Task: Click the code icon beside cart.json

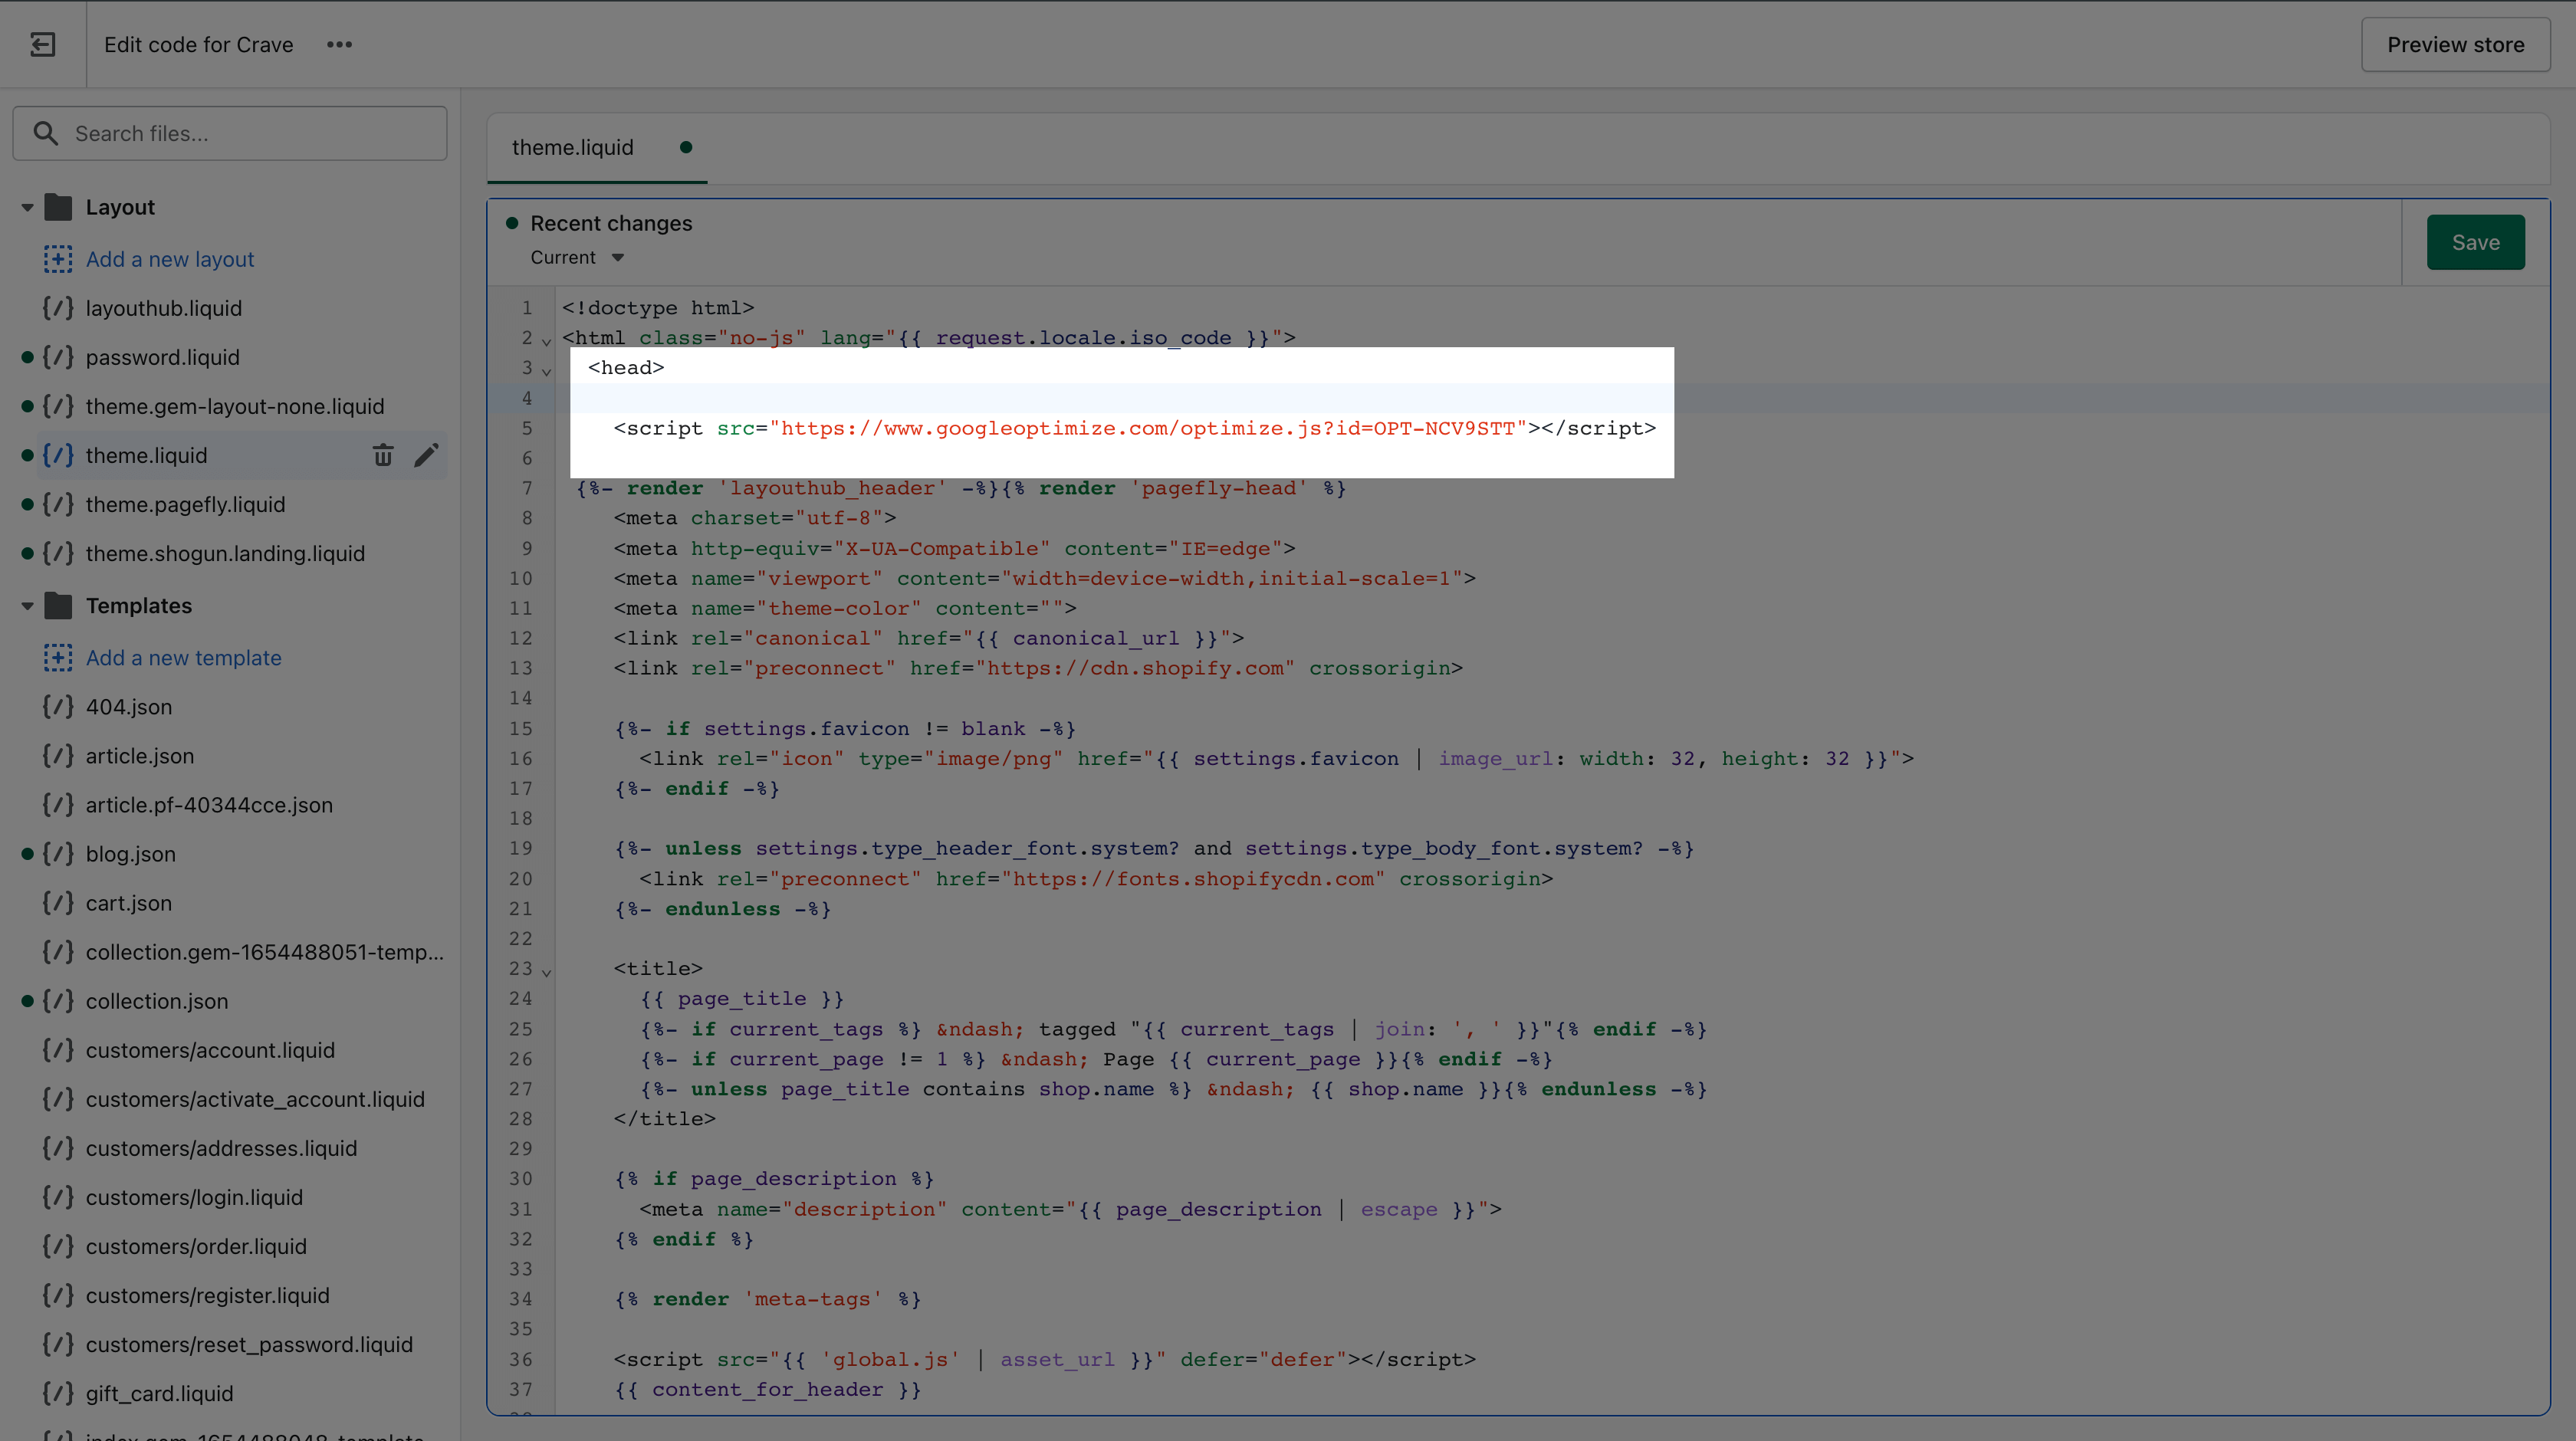Action: (58, 903)
